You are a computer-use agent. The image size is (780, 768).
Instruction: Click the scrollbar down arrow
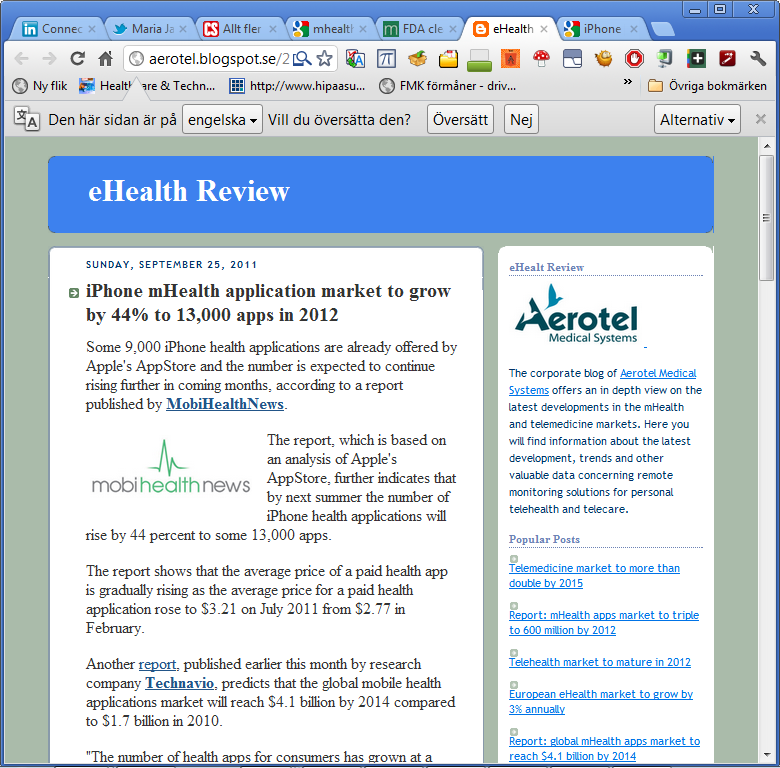click(x=766, y=755)
